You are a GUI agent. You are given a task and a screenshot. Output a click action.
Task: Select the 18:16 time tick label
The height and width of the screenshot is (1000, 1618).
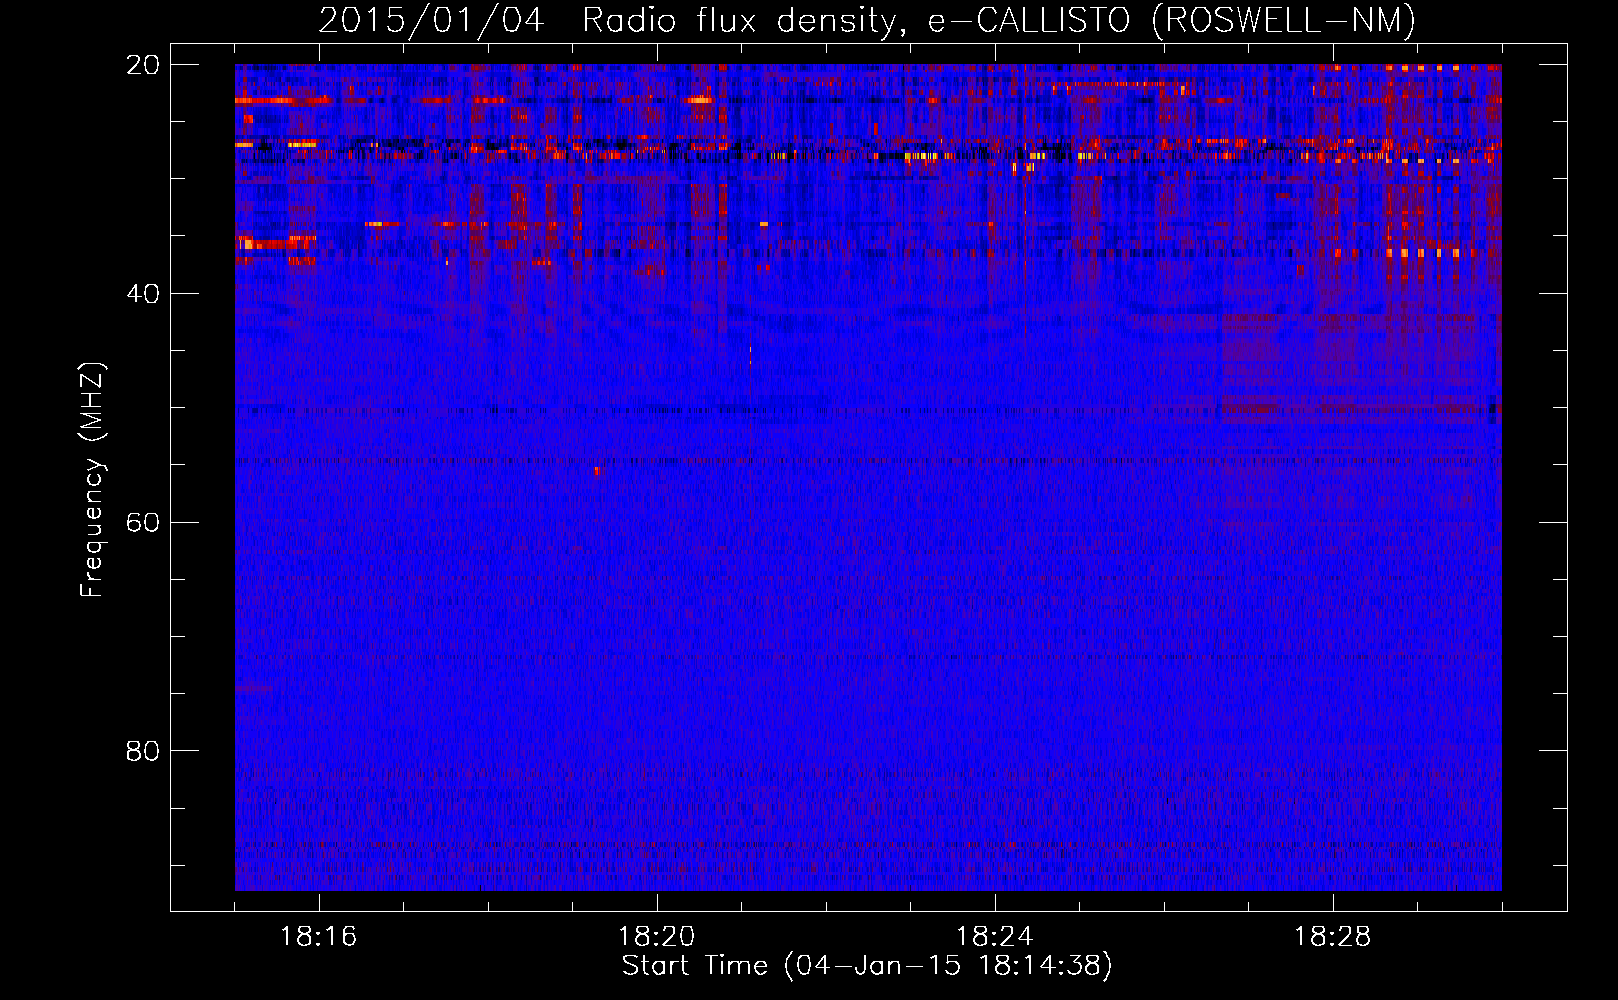tap(318, 937)
